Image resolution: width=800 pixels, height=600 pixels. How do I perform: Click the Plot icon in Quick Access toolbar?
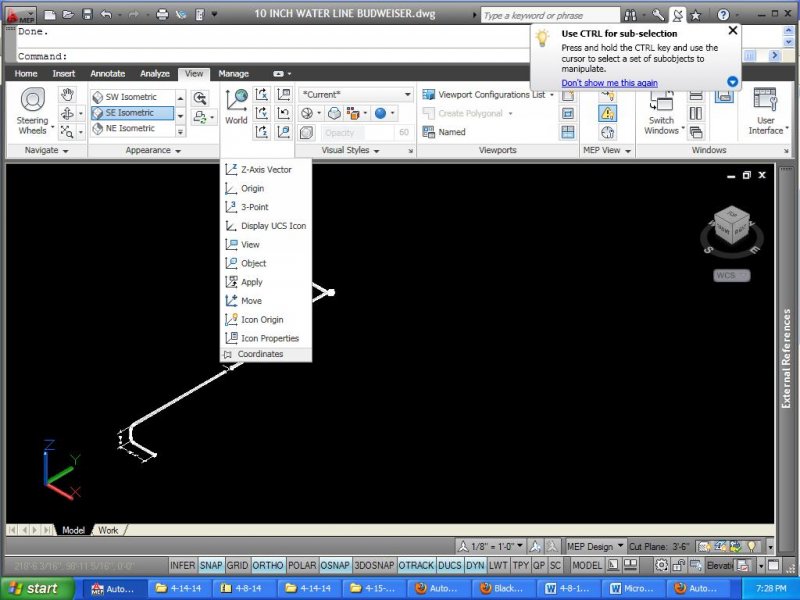click(161, 14)
